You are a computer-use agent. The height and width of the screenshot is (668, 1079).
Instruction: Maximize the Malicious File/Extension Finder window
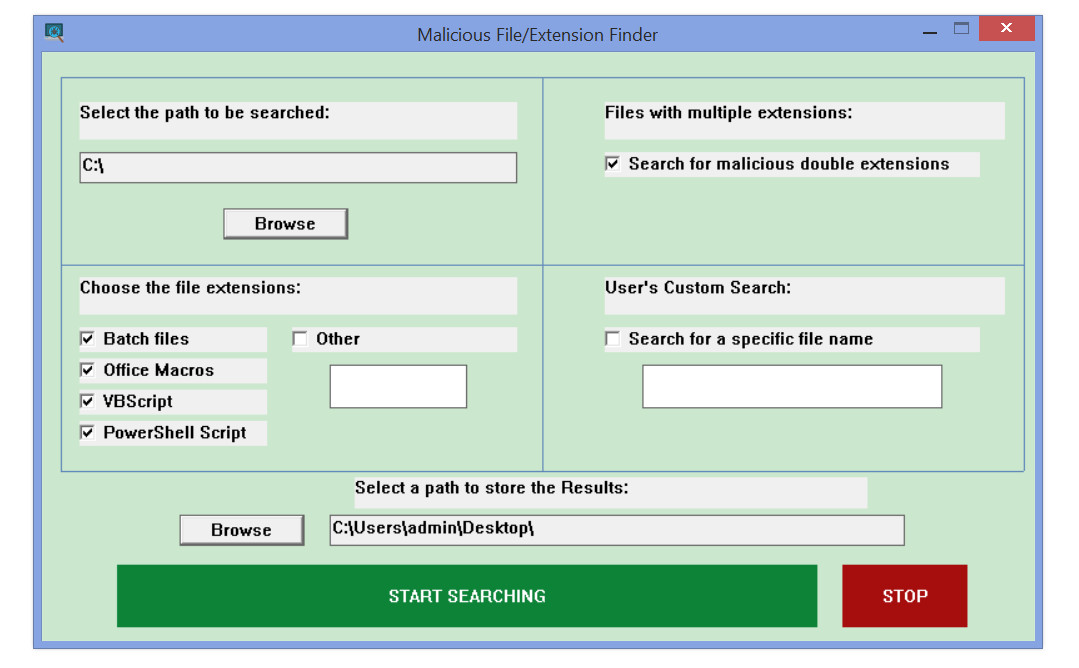(x=961, y=29)
